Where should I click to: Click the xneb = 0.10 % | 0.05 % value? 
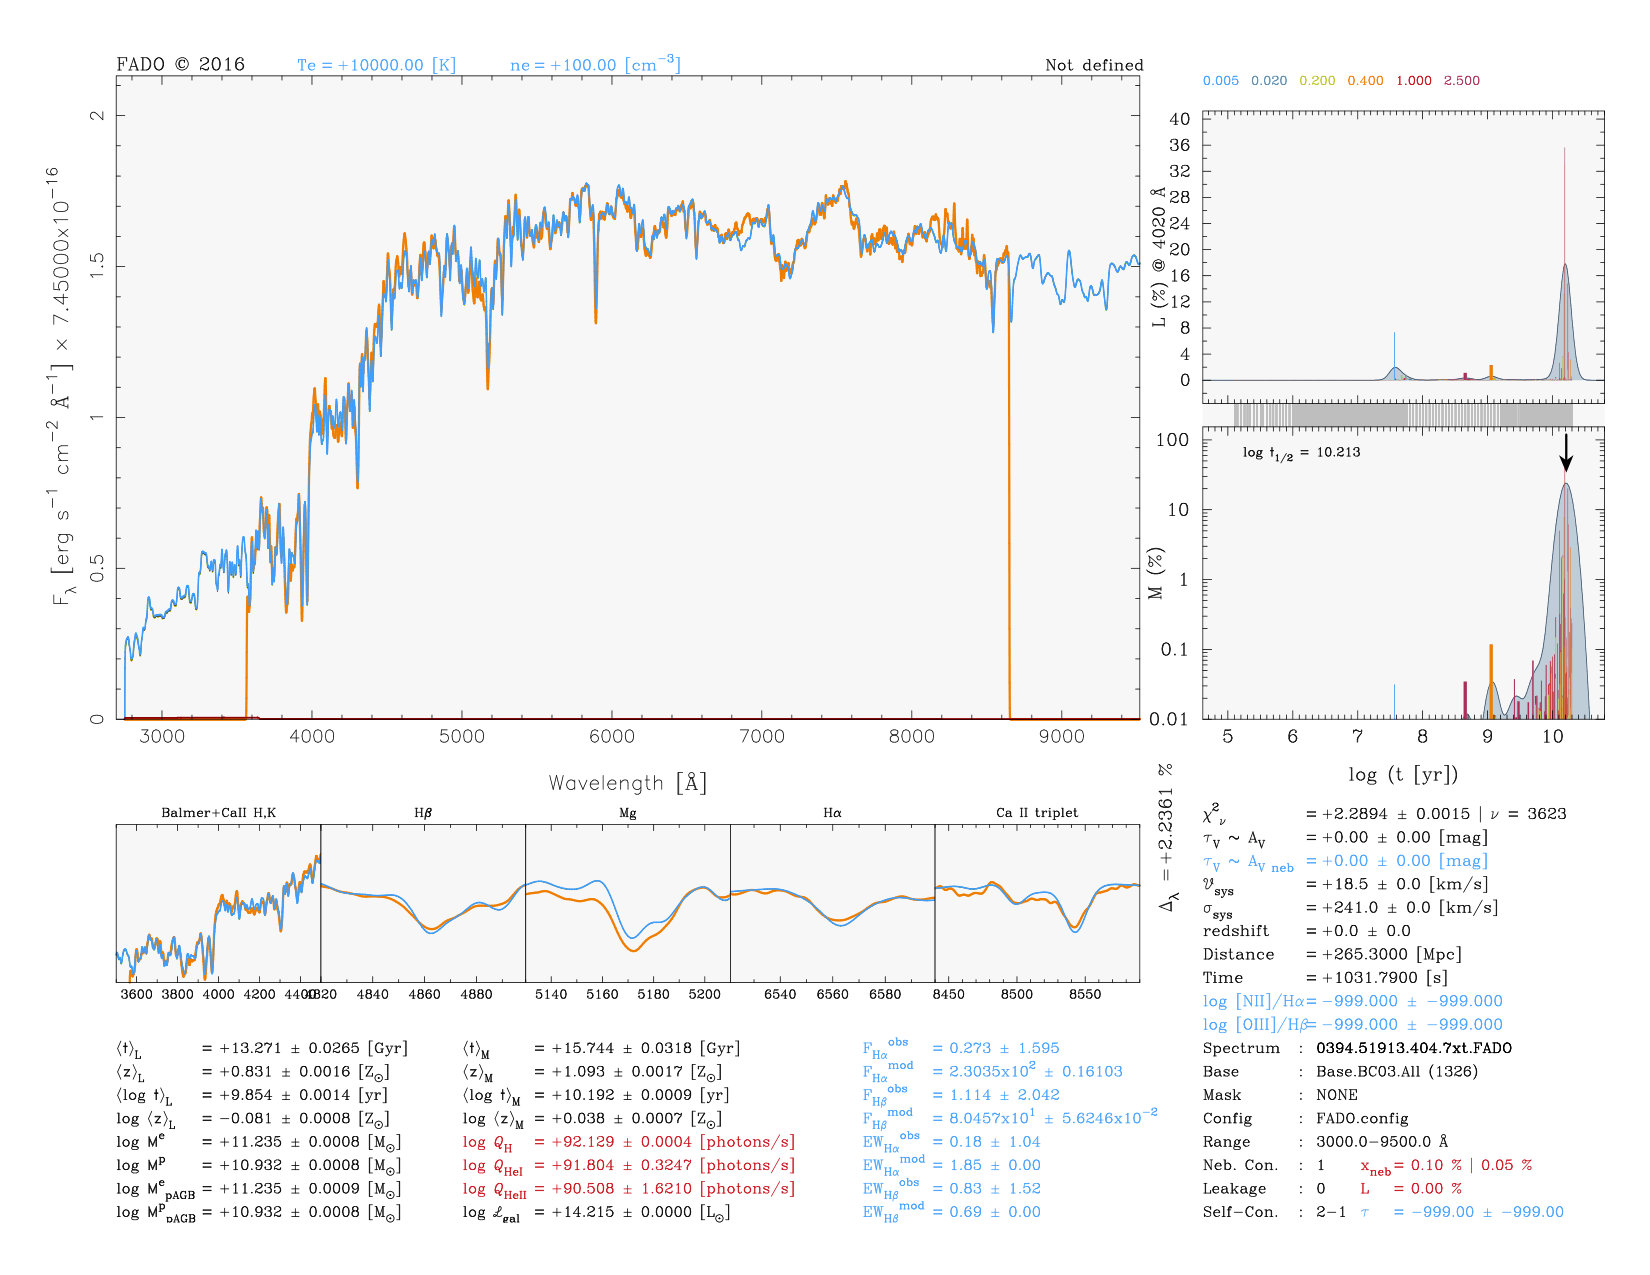pyautogui.click(x=1446, y=1166)
